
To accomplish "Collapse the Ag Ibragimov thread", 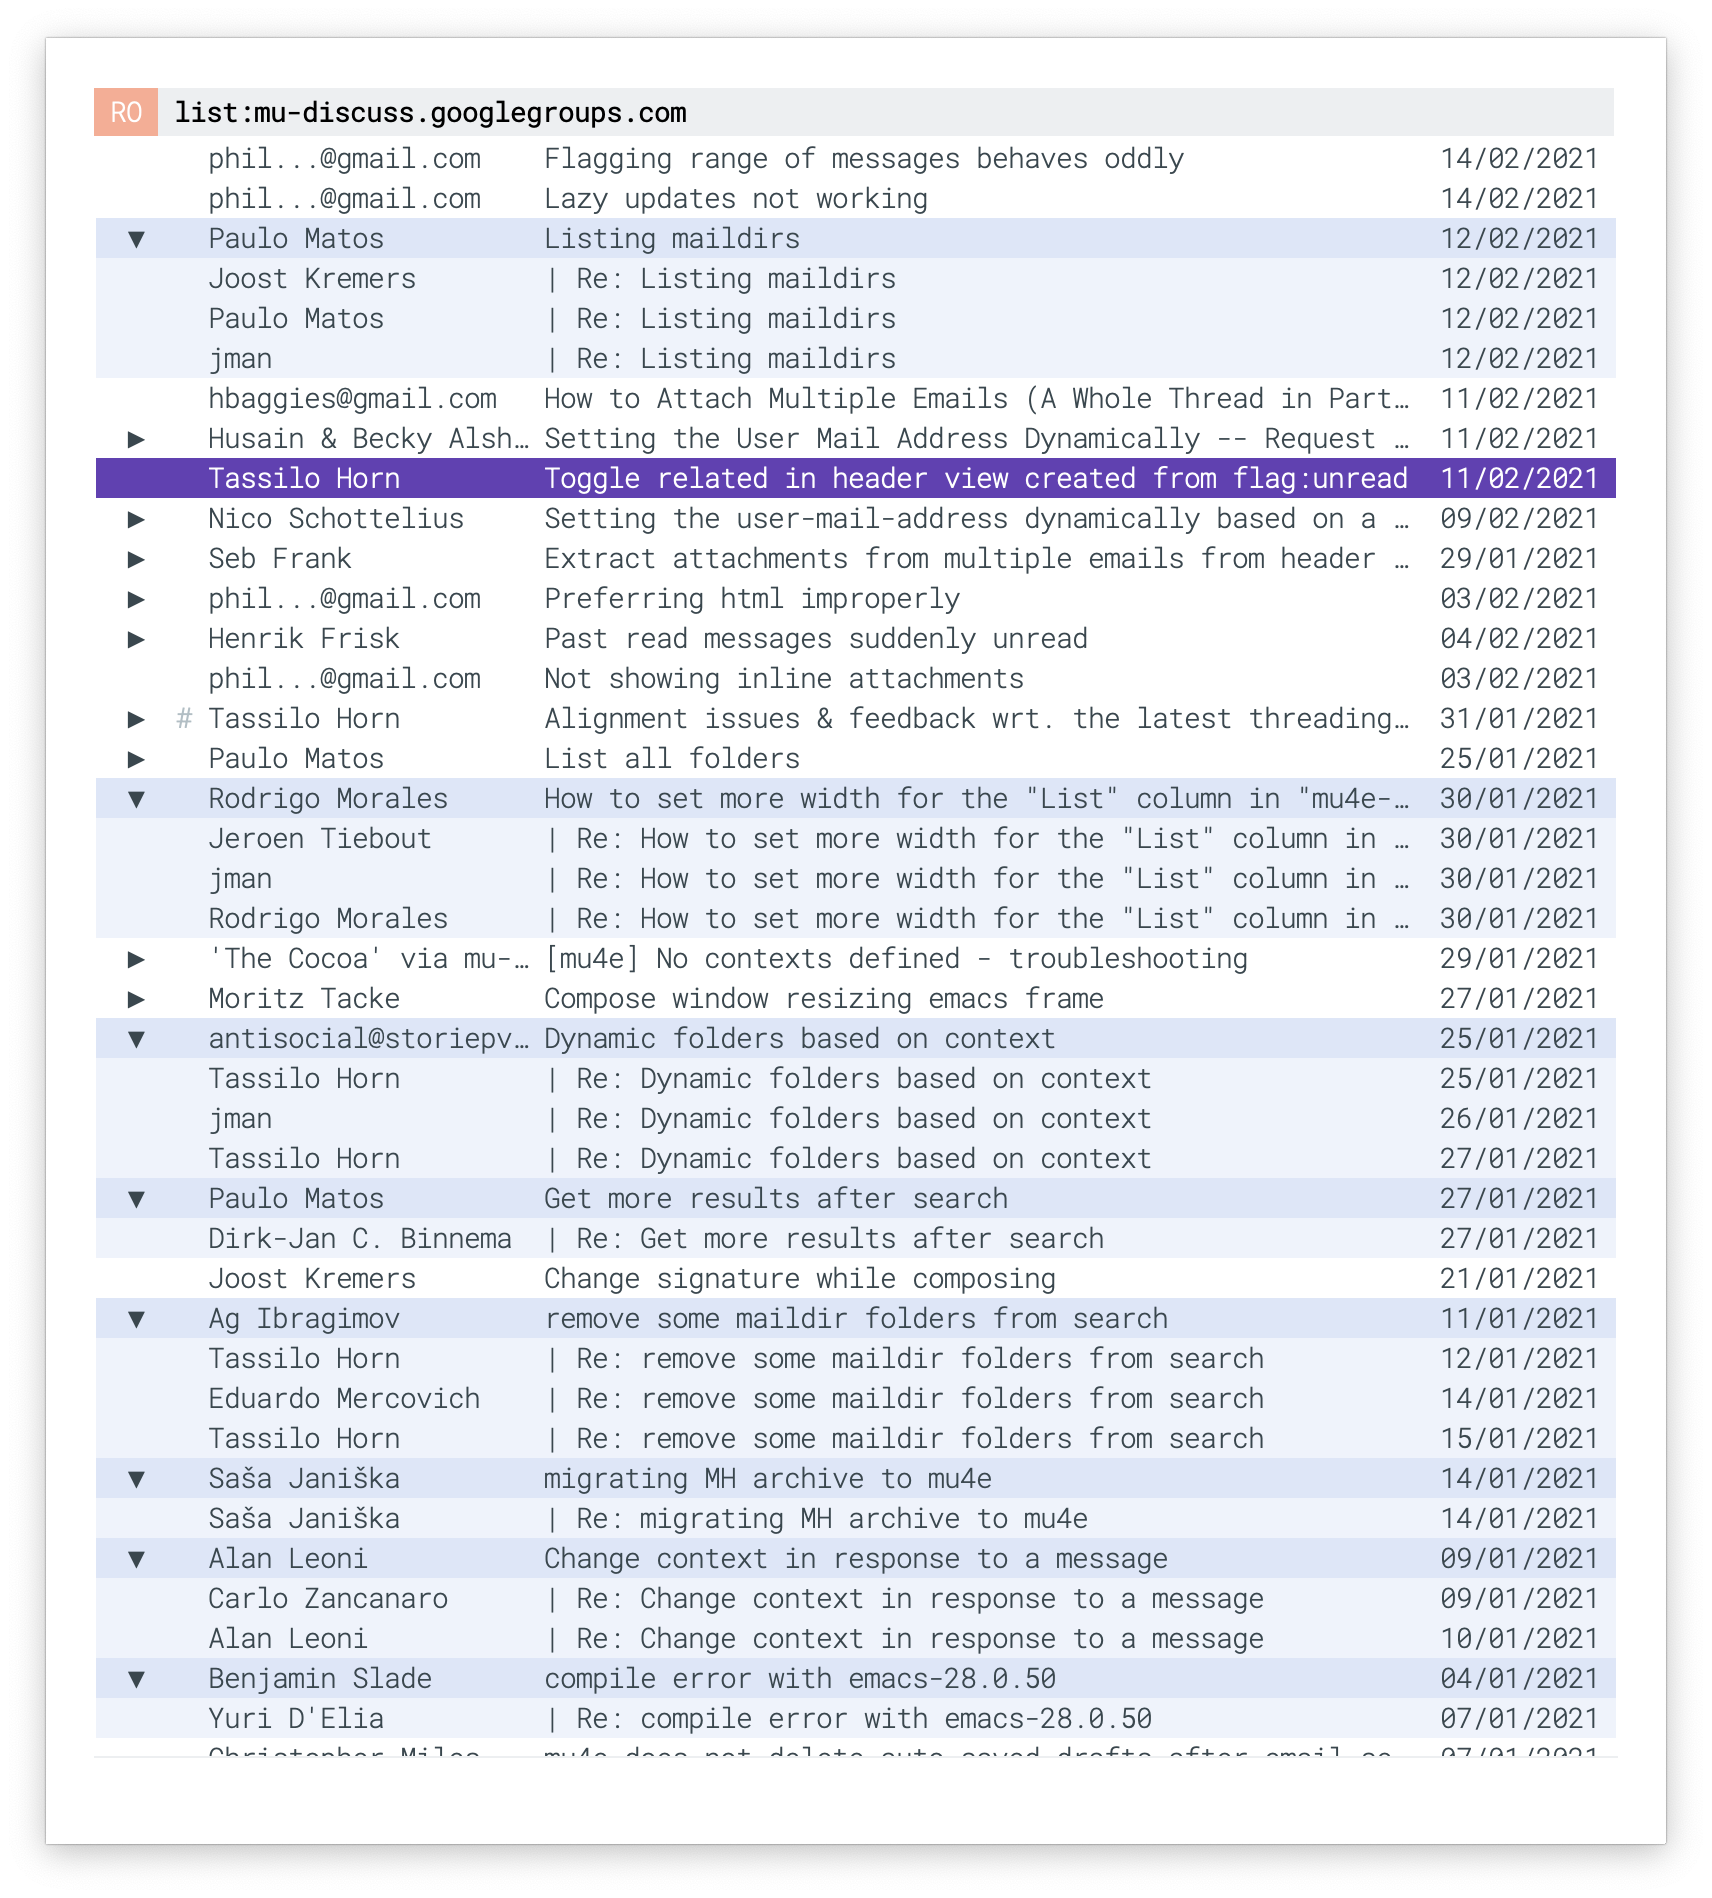I will pos(137,1319).
